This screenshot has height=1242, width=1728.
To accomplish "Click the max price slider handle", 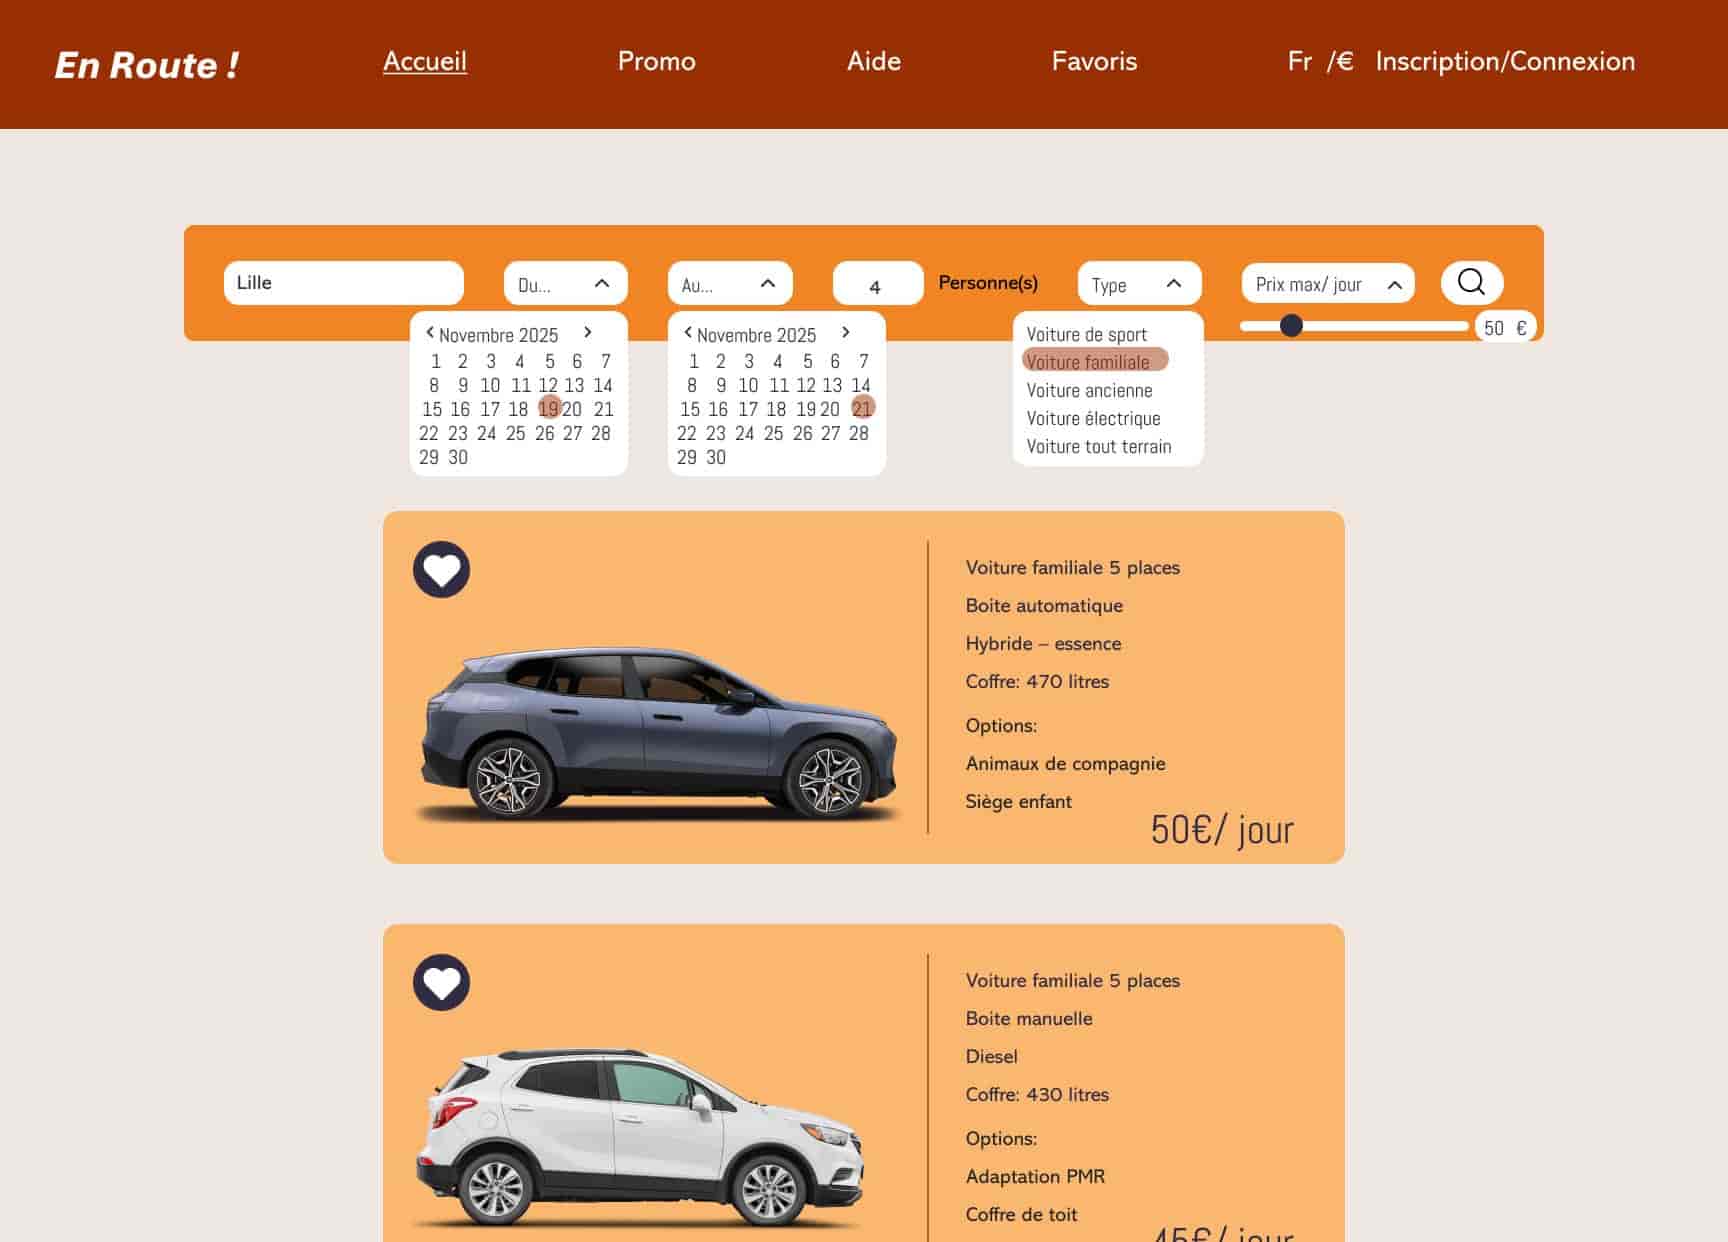I will [x=1293, y=325].
